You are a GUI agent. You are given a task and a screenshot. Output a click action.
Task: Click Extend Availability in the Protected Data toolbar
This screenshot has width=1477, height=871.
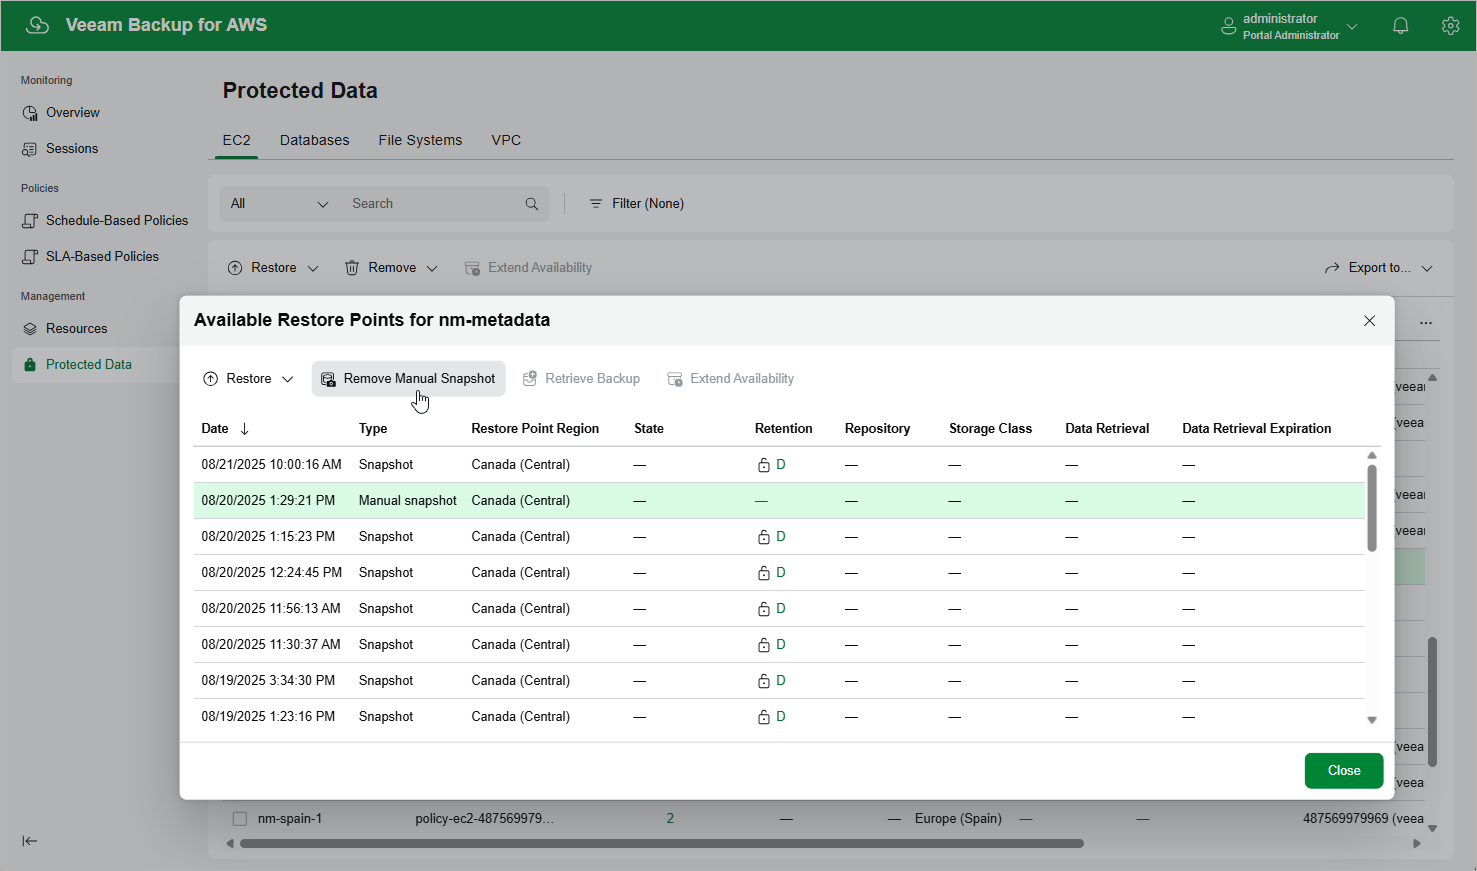528,268
